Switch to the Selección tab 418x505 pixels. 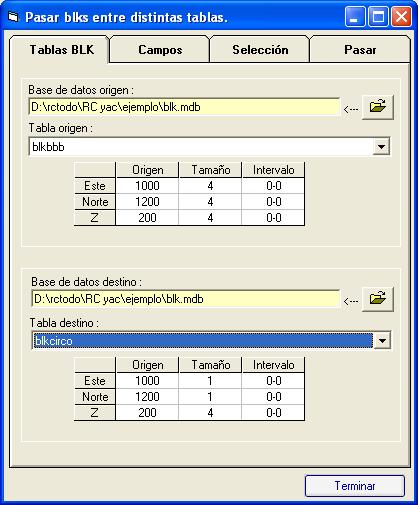260,50
